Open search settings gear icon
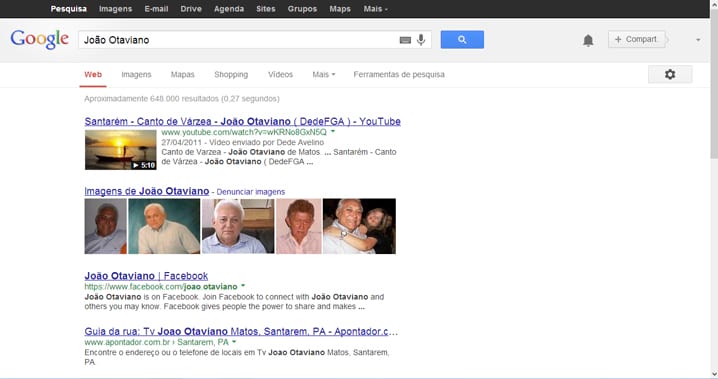This screenshot has height=379, width=718. tap(670, 74)
